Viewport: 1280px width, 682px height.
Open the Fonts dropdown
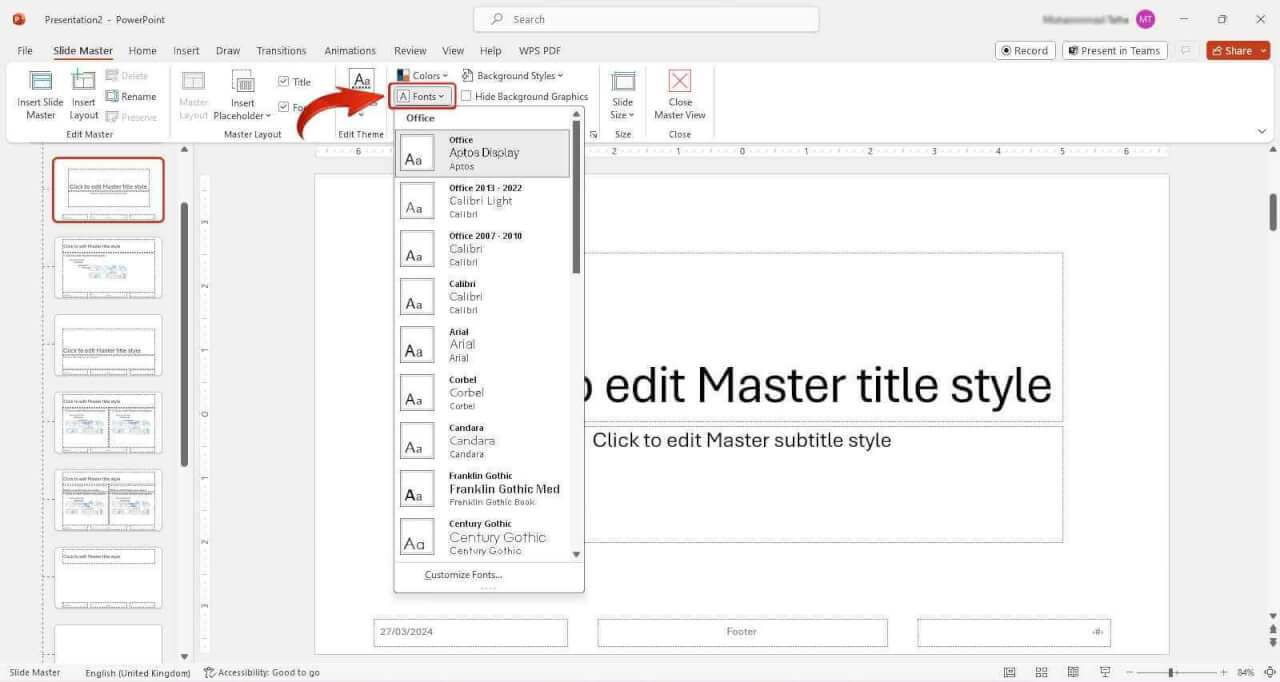422,96
